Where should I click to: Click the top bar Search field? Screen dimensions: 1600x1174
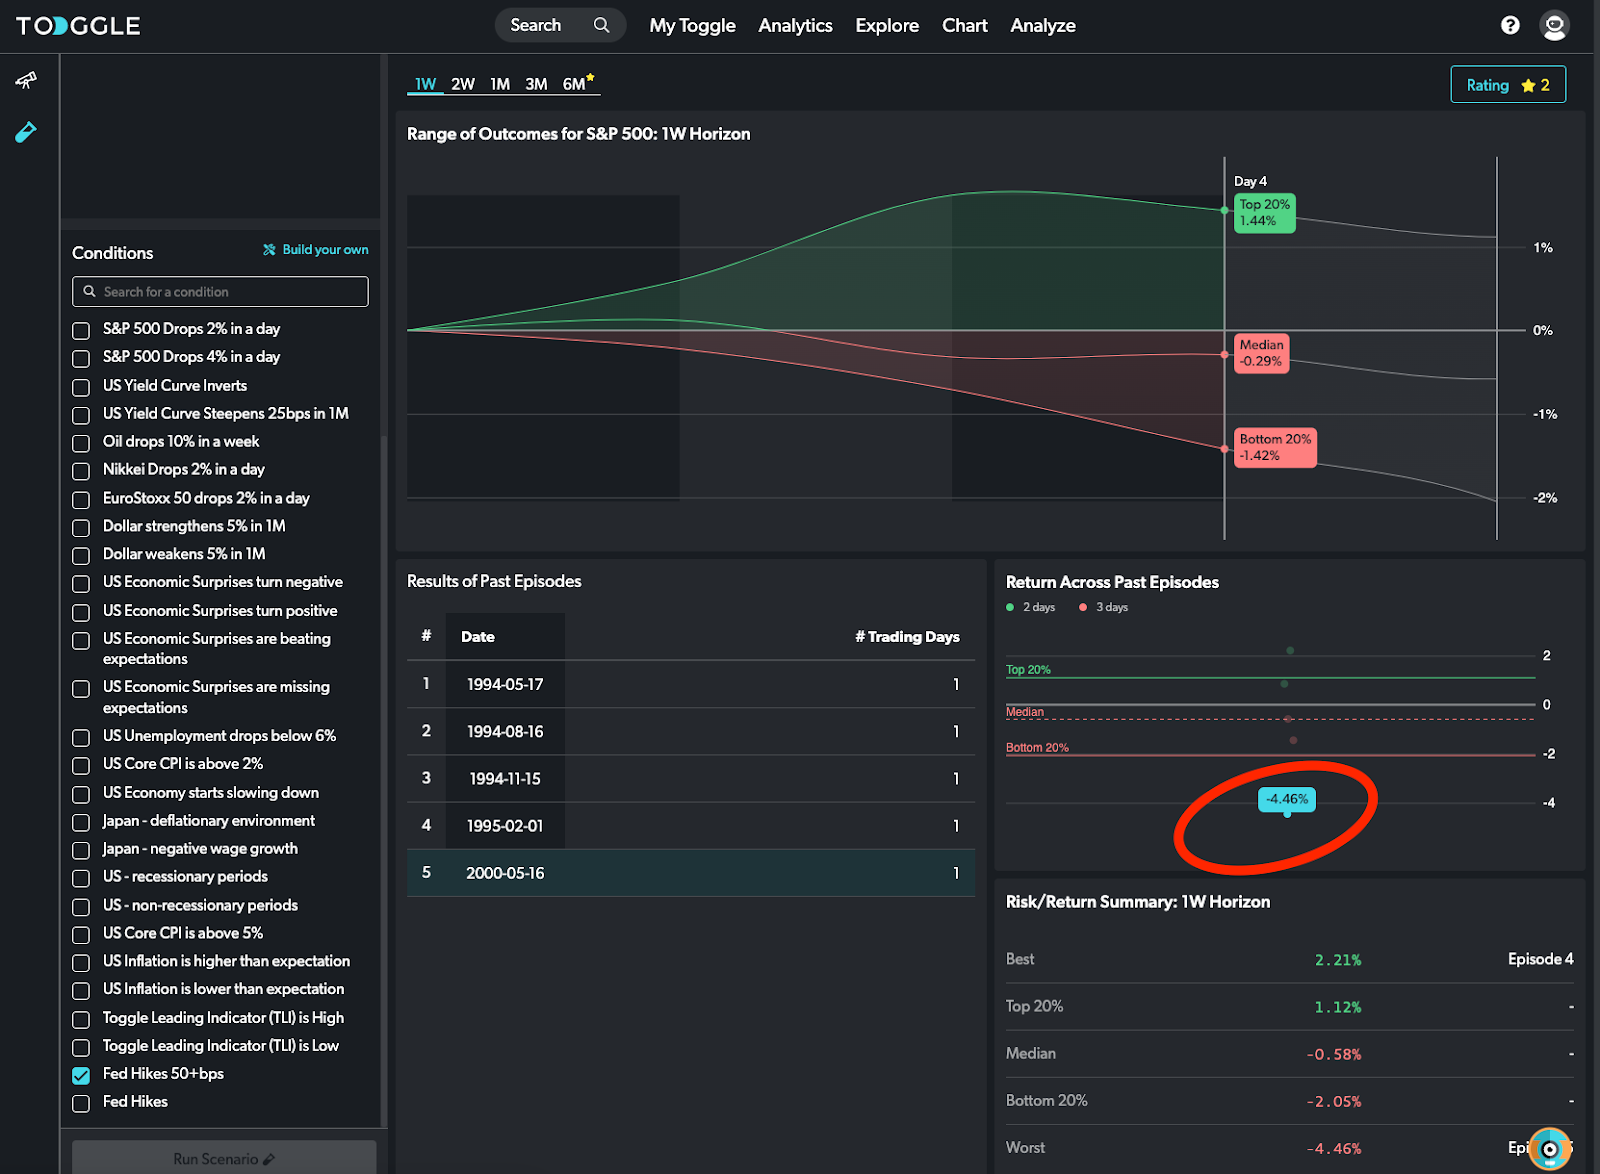[560, 25]
